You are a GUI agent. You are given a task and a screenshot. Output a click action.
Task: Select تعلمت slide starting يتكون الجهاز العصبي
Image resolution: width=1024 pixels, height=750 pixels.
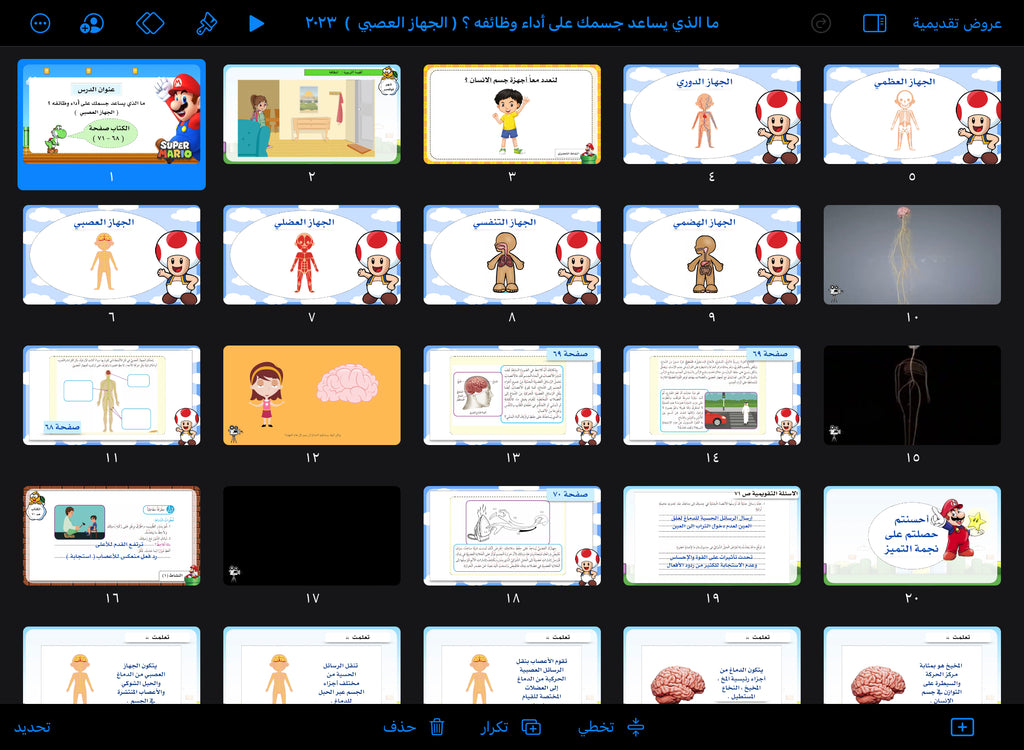click(112, 665)
